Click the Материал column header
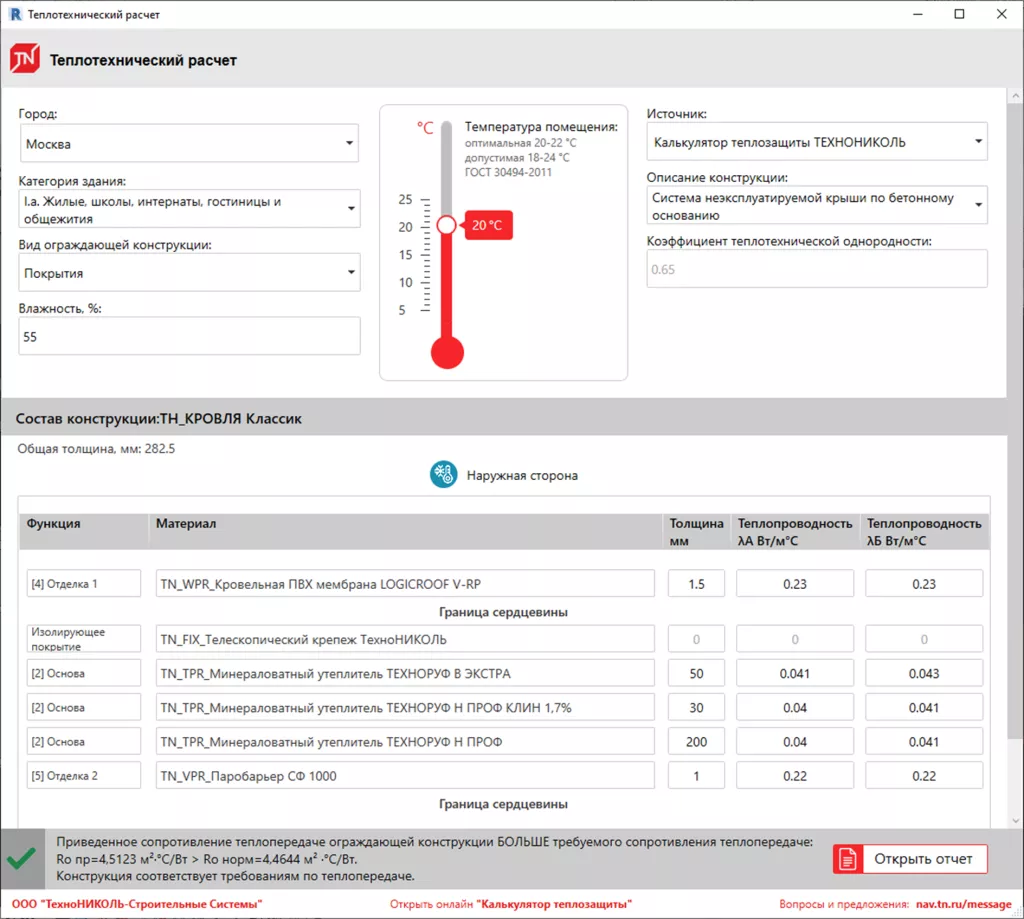The image size is (1024, 919). coord(186,524)
